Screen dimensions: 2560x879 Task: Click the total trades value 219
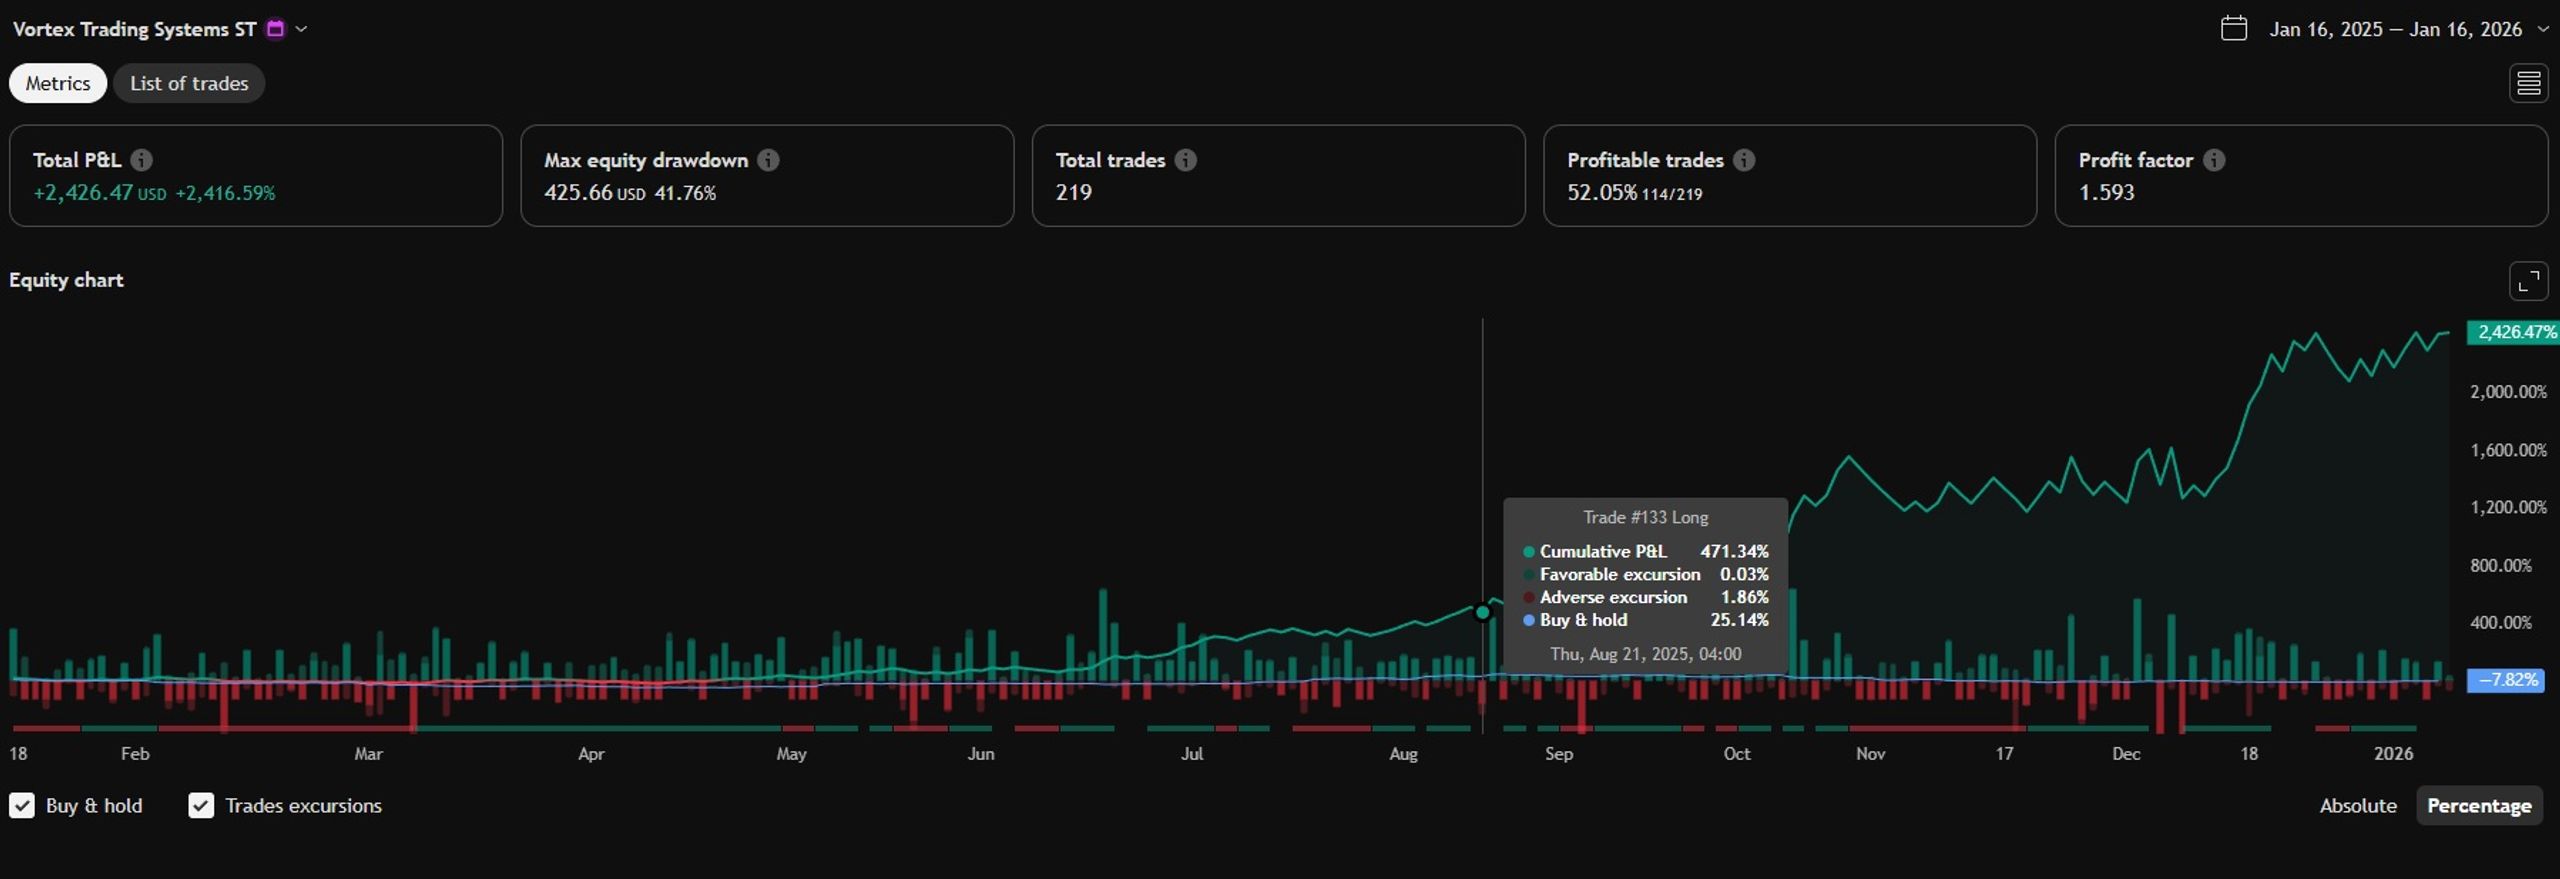coord(1073,192)
